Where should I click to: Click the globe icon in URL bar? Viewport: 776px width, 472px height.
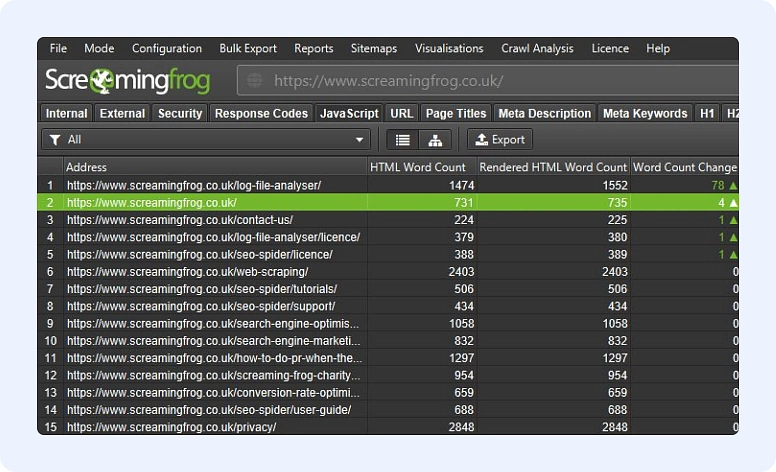tap(256, 81)
